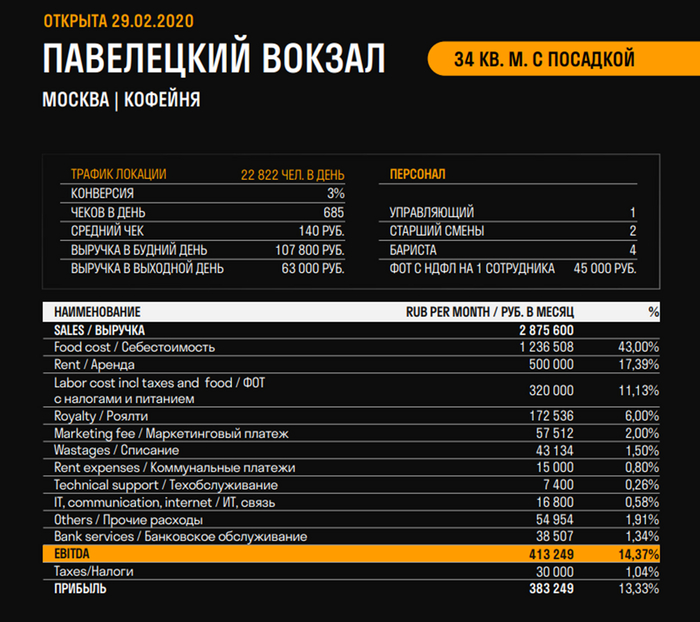This screenshot has width=700, height=622.
Task: Click the СРЕДНИЙ ЧЕК label
Action: [107, 231]
